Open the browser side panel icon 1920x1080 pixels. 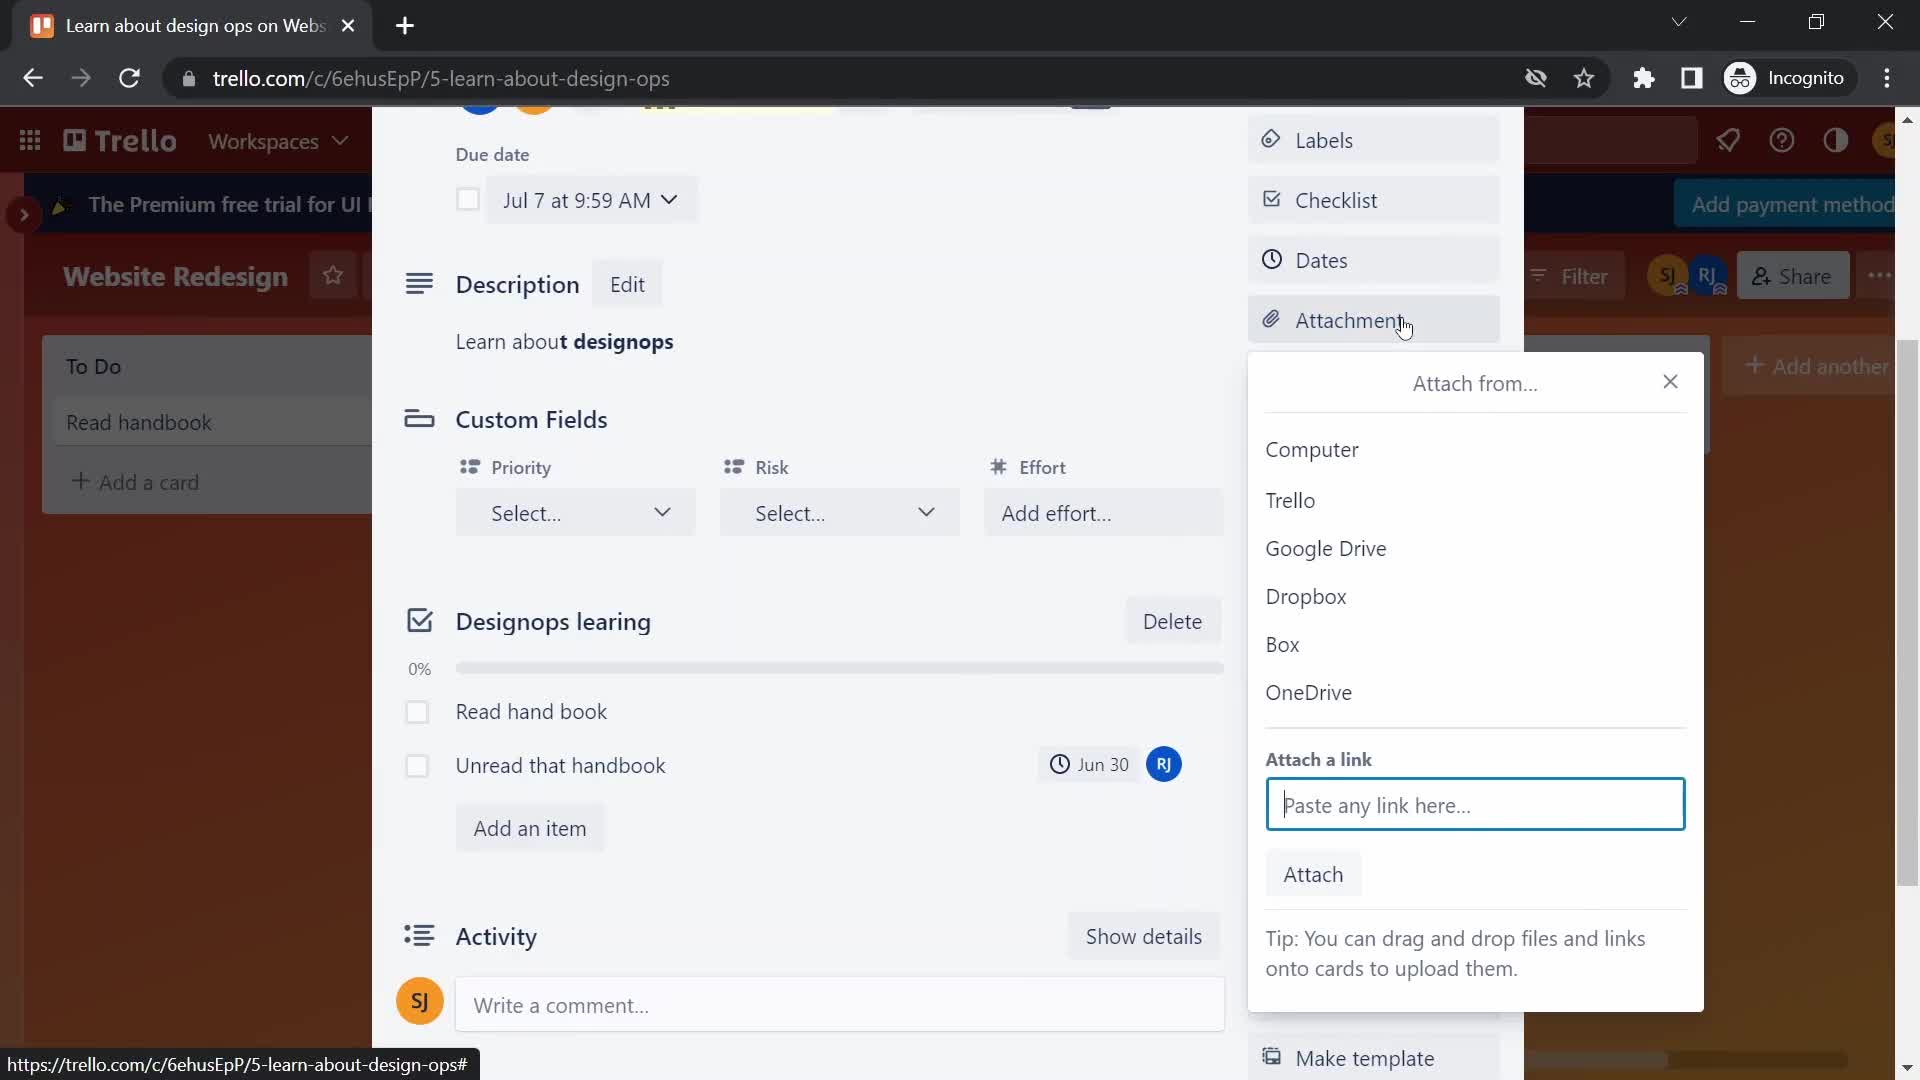click(1691, 78)
